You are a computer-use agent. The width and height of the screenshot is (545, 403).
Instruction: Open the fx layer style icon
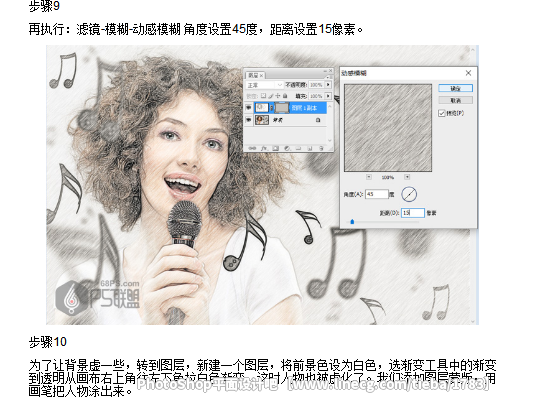(x=264, y=148)
